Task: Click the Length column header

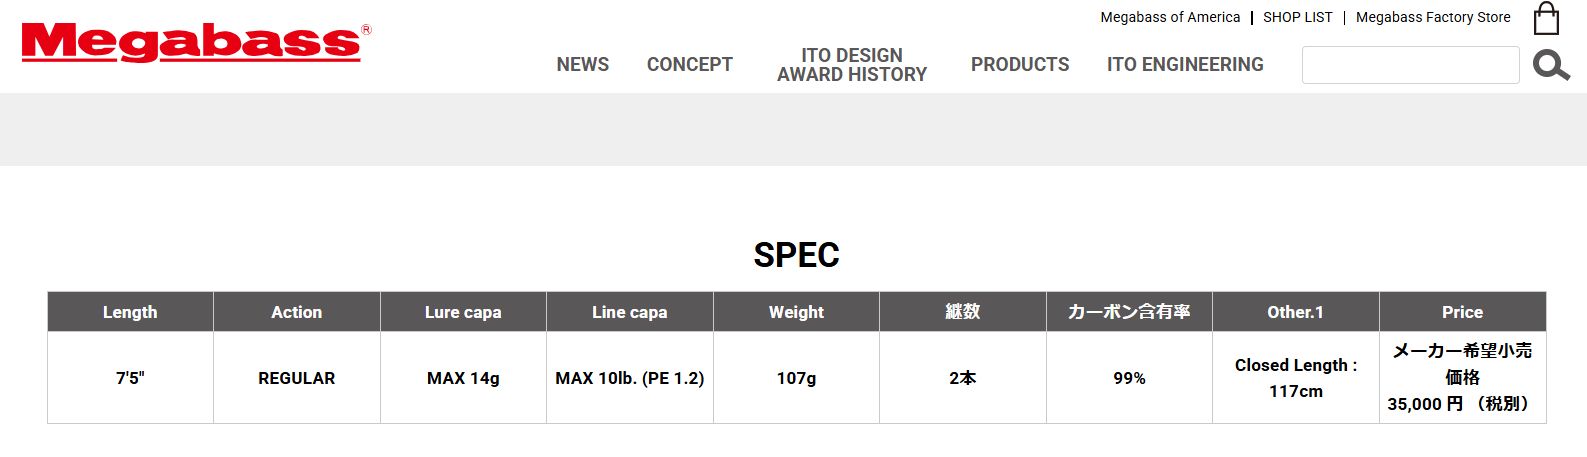Action: [x=130, y=312]
